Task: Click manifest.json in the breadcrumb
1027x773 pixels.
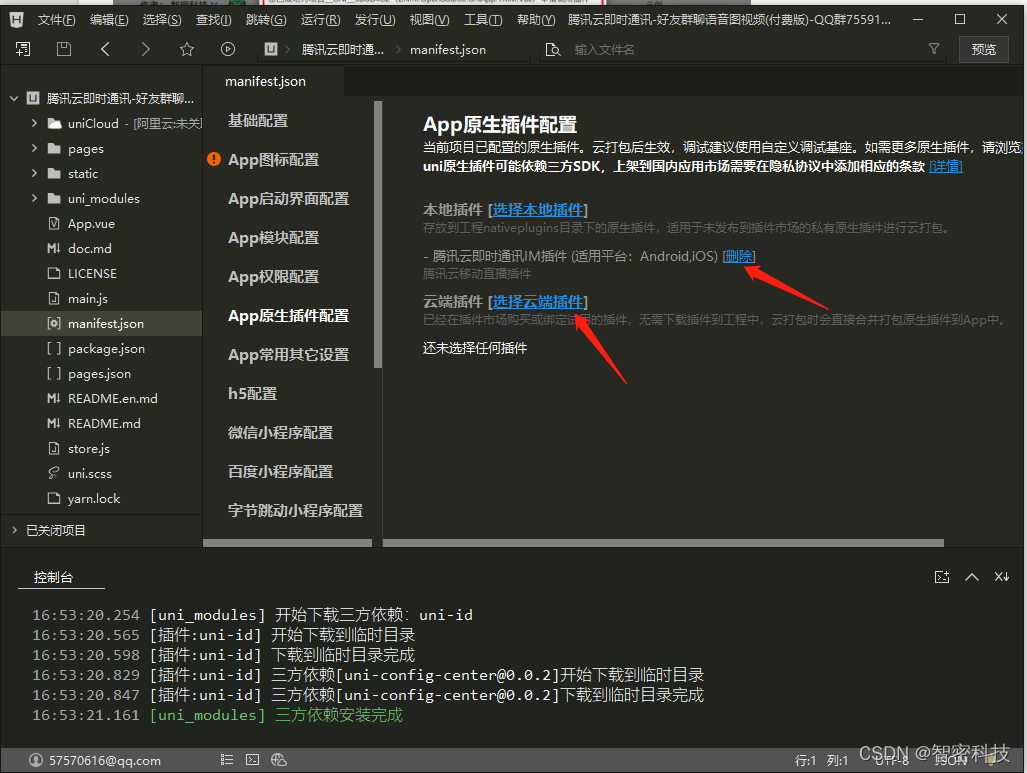Action: click(448, 50)
